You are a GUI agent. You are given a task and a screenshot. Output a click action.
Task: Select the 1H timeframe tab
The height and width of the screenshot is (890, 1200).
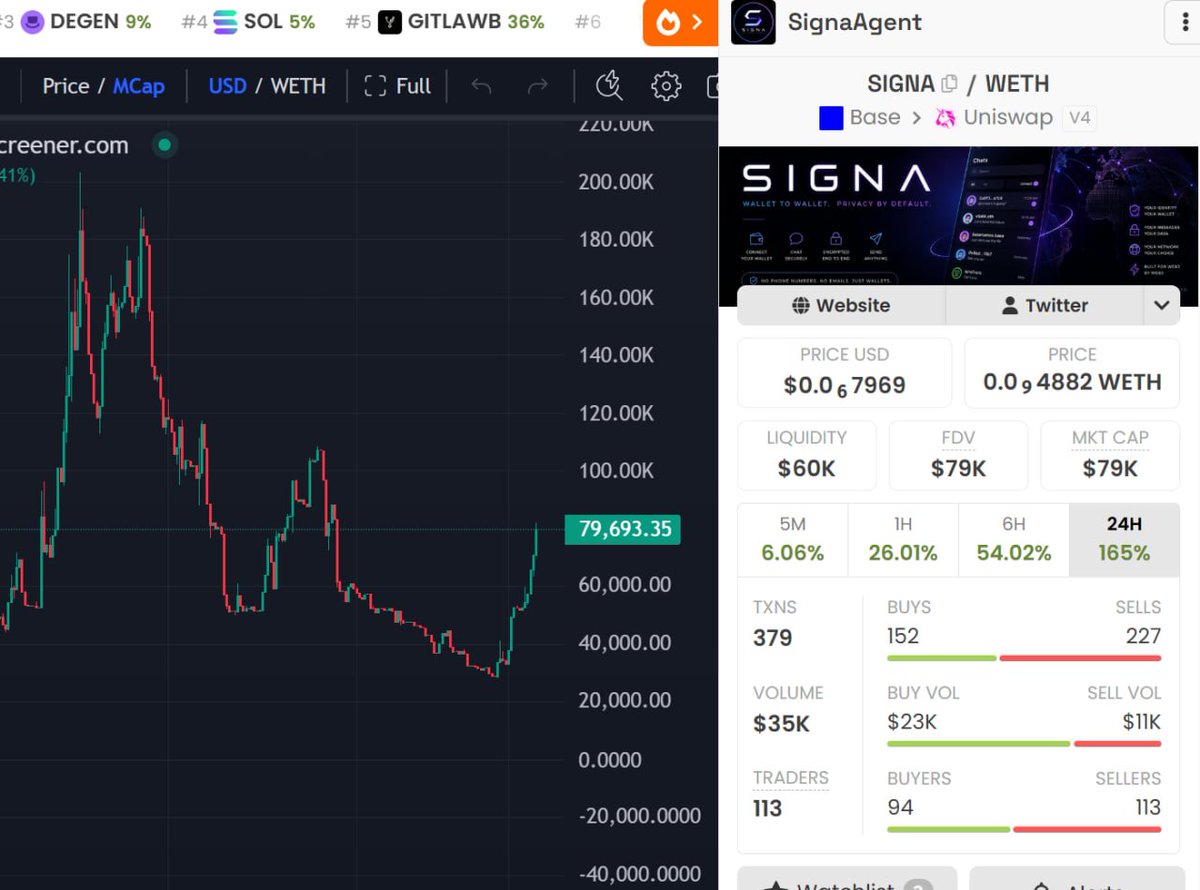pyautogui.click(x=903, y=540)
